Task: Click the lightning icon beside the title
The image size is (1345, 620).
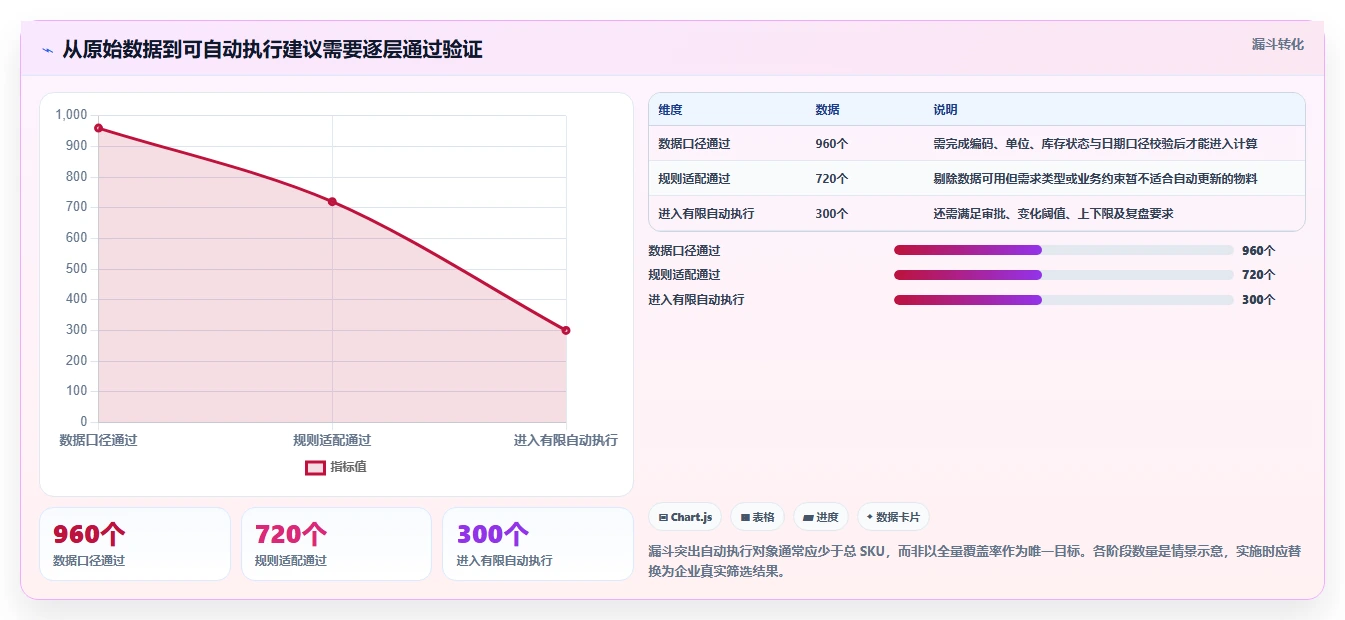Action: click(x=48, y=50)
